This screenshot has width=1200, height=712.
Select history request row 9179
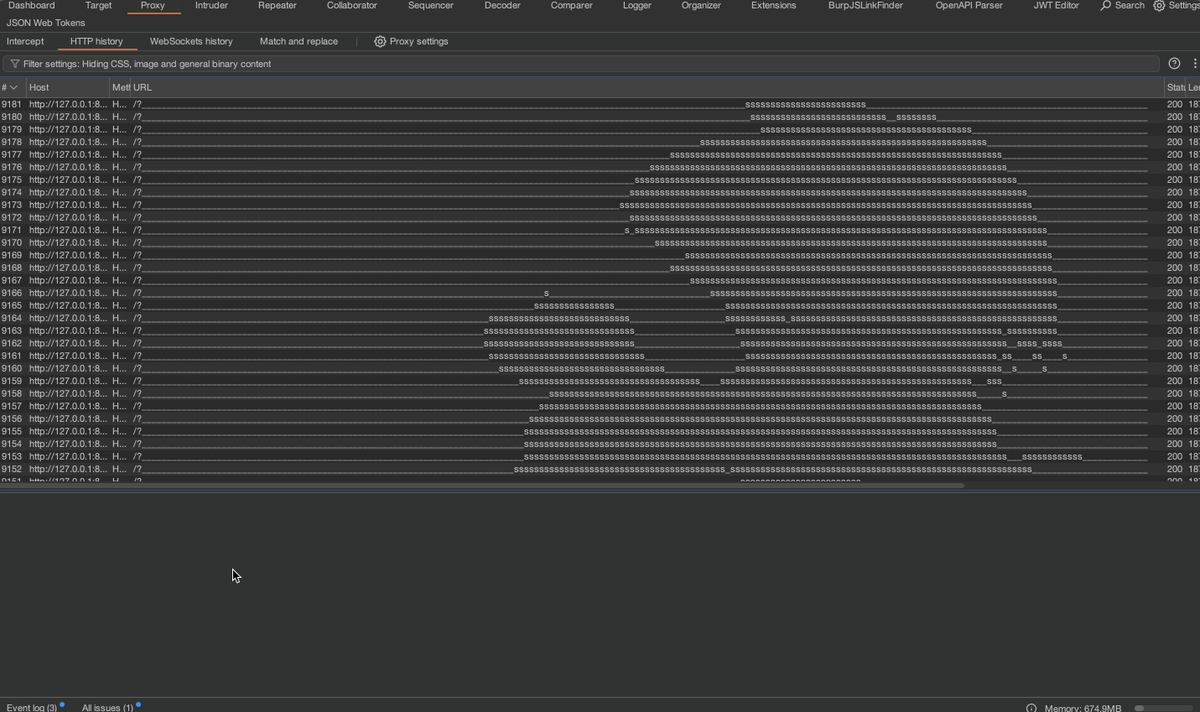(x=600, y=130)
